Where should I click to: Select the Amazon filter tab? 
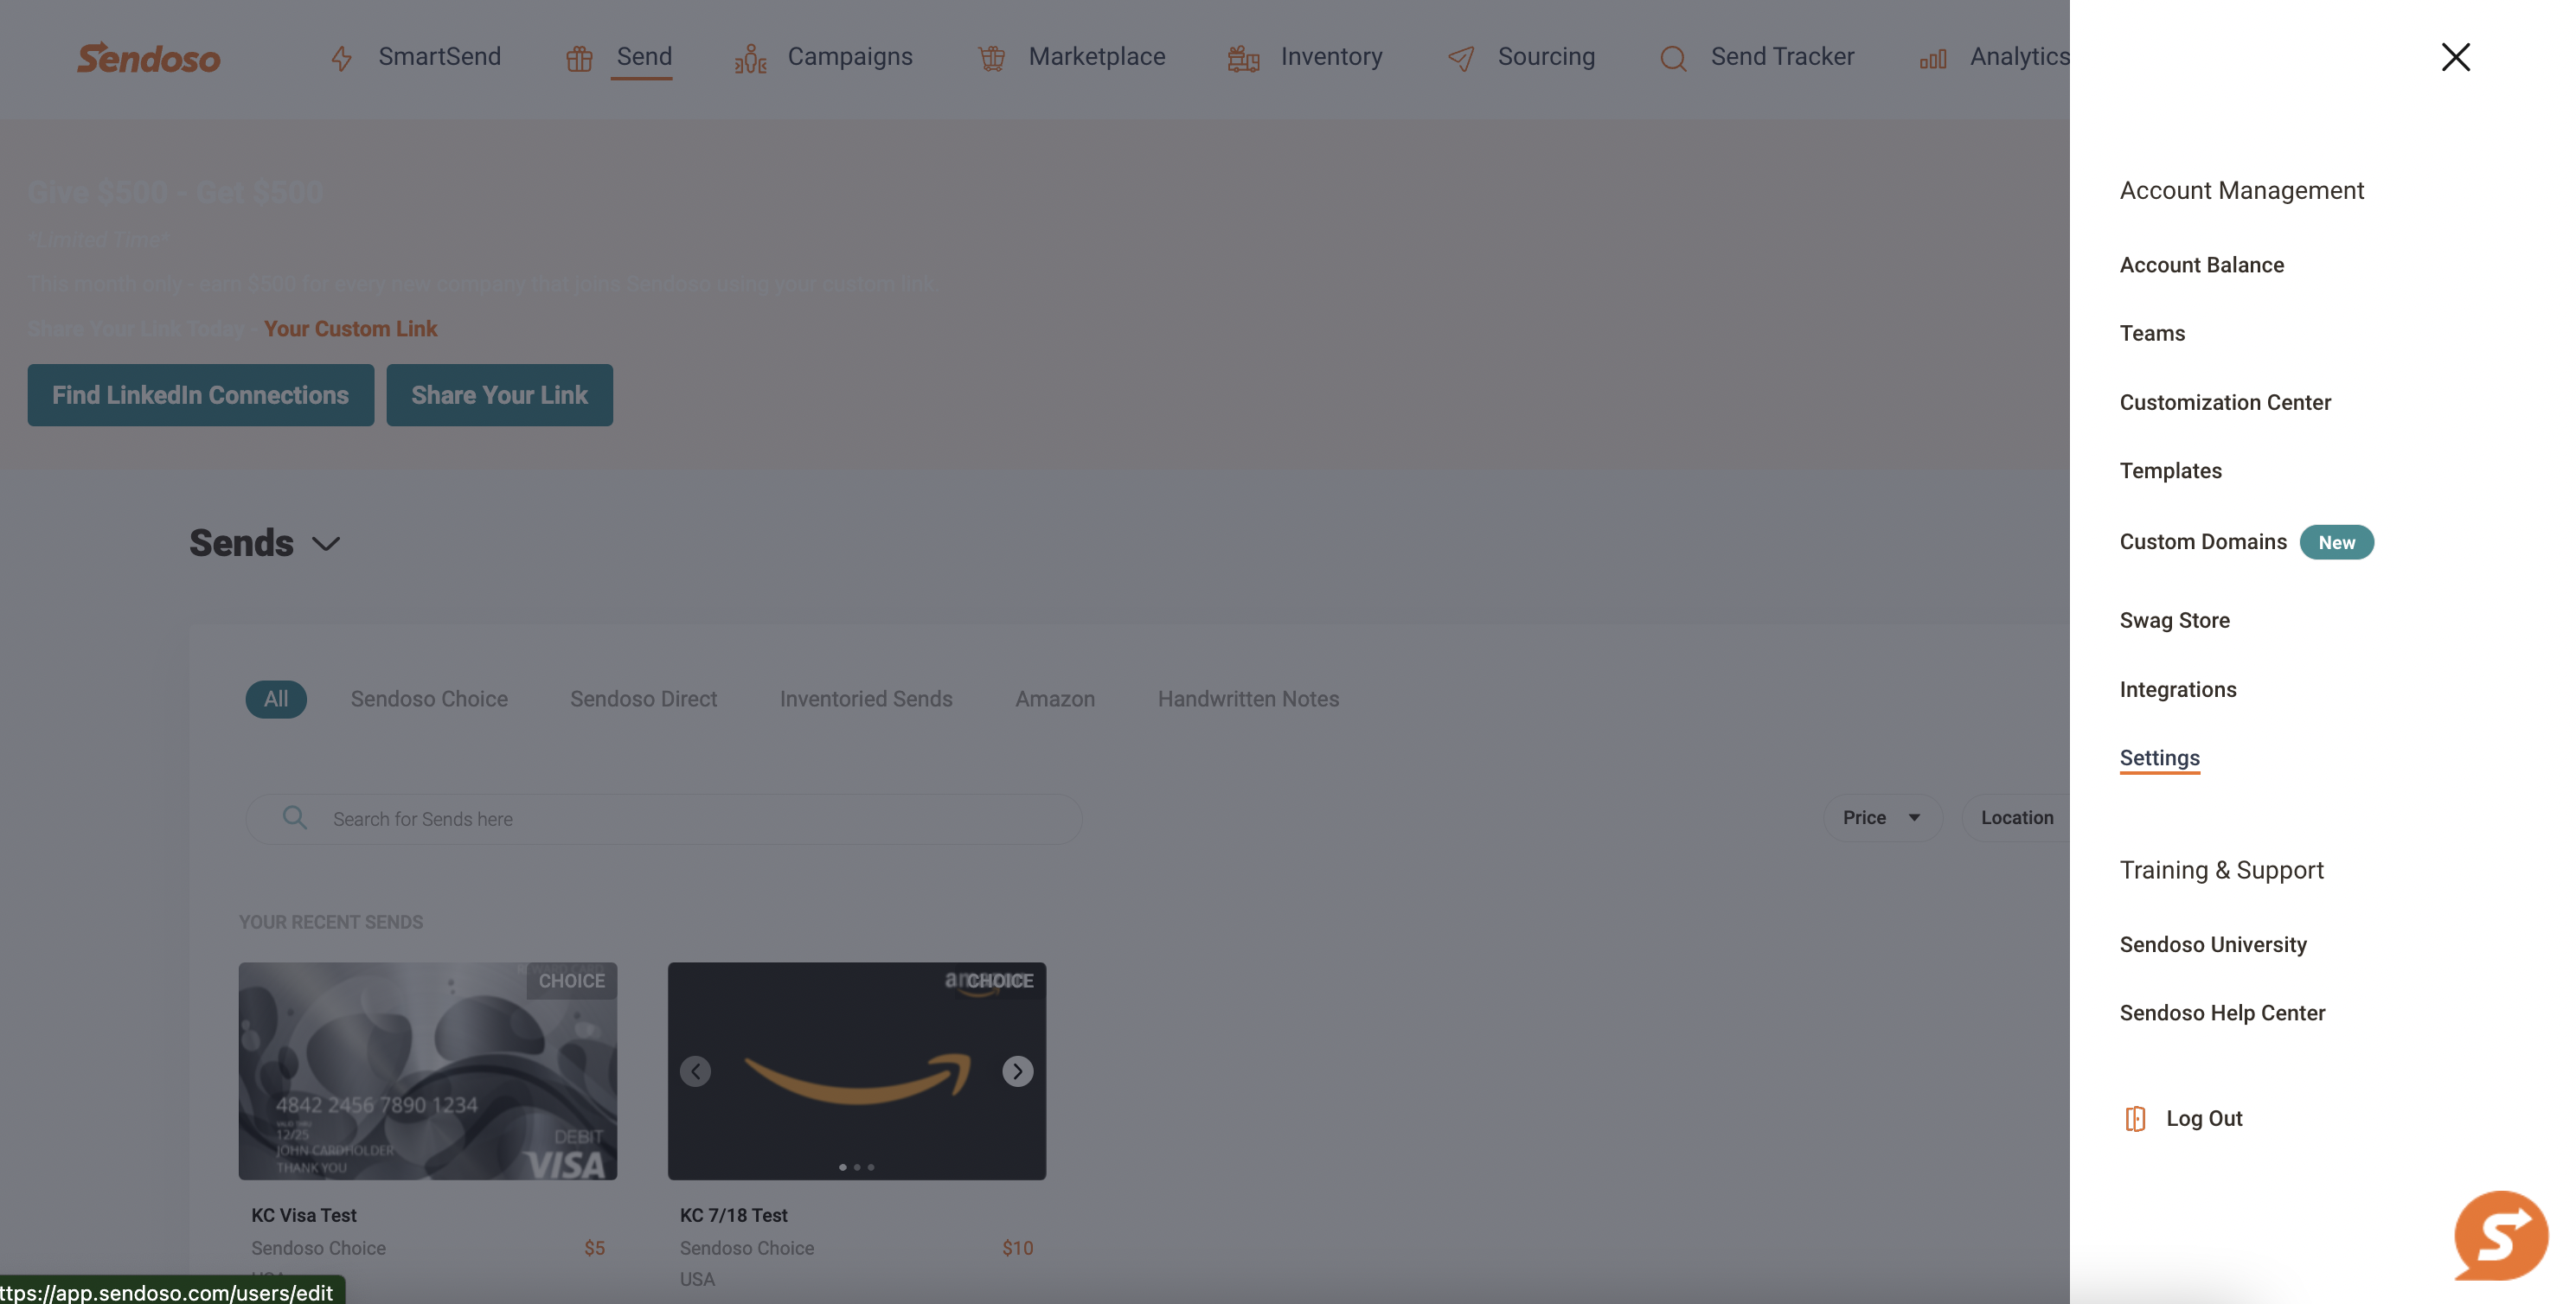coord(1055,699)
